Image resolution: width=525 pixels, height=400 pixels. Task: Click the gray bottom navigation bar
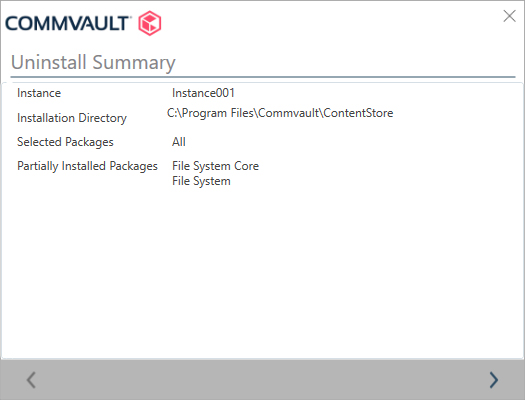[262, 380]
